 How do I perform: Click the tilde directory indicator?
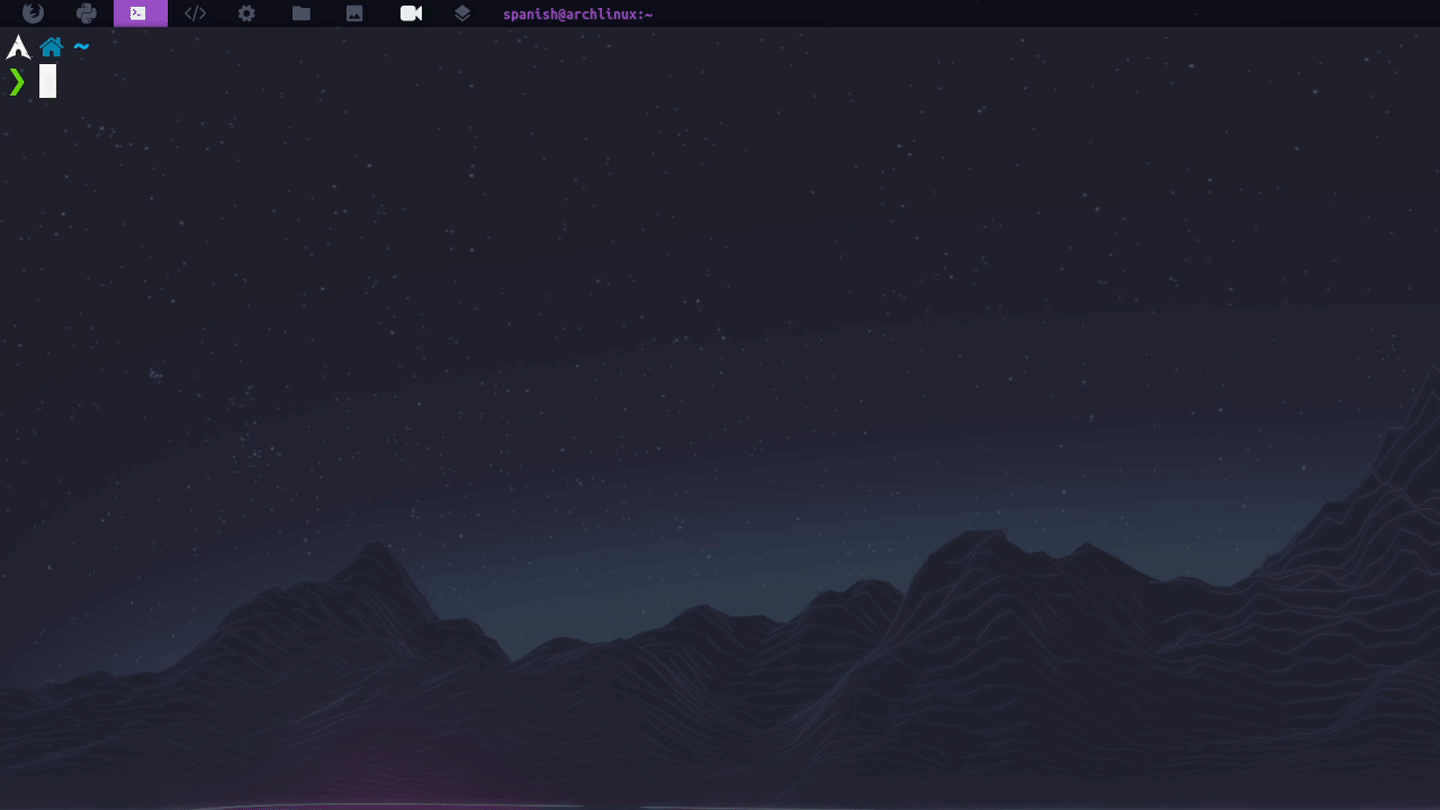coord(81,47)
